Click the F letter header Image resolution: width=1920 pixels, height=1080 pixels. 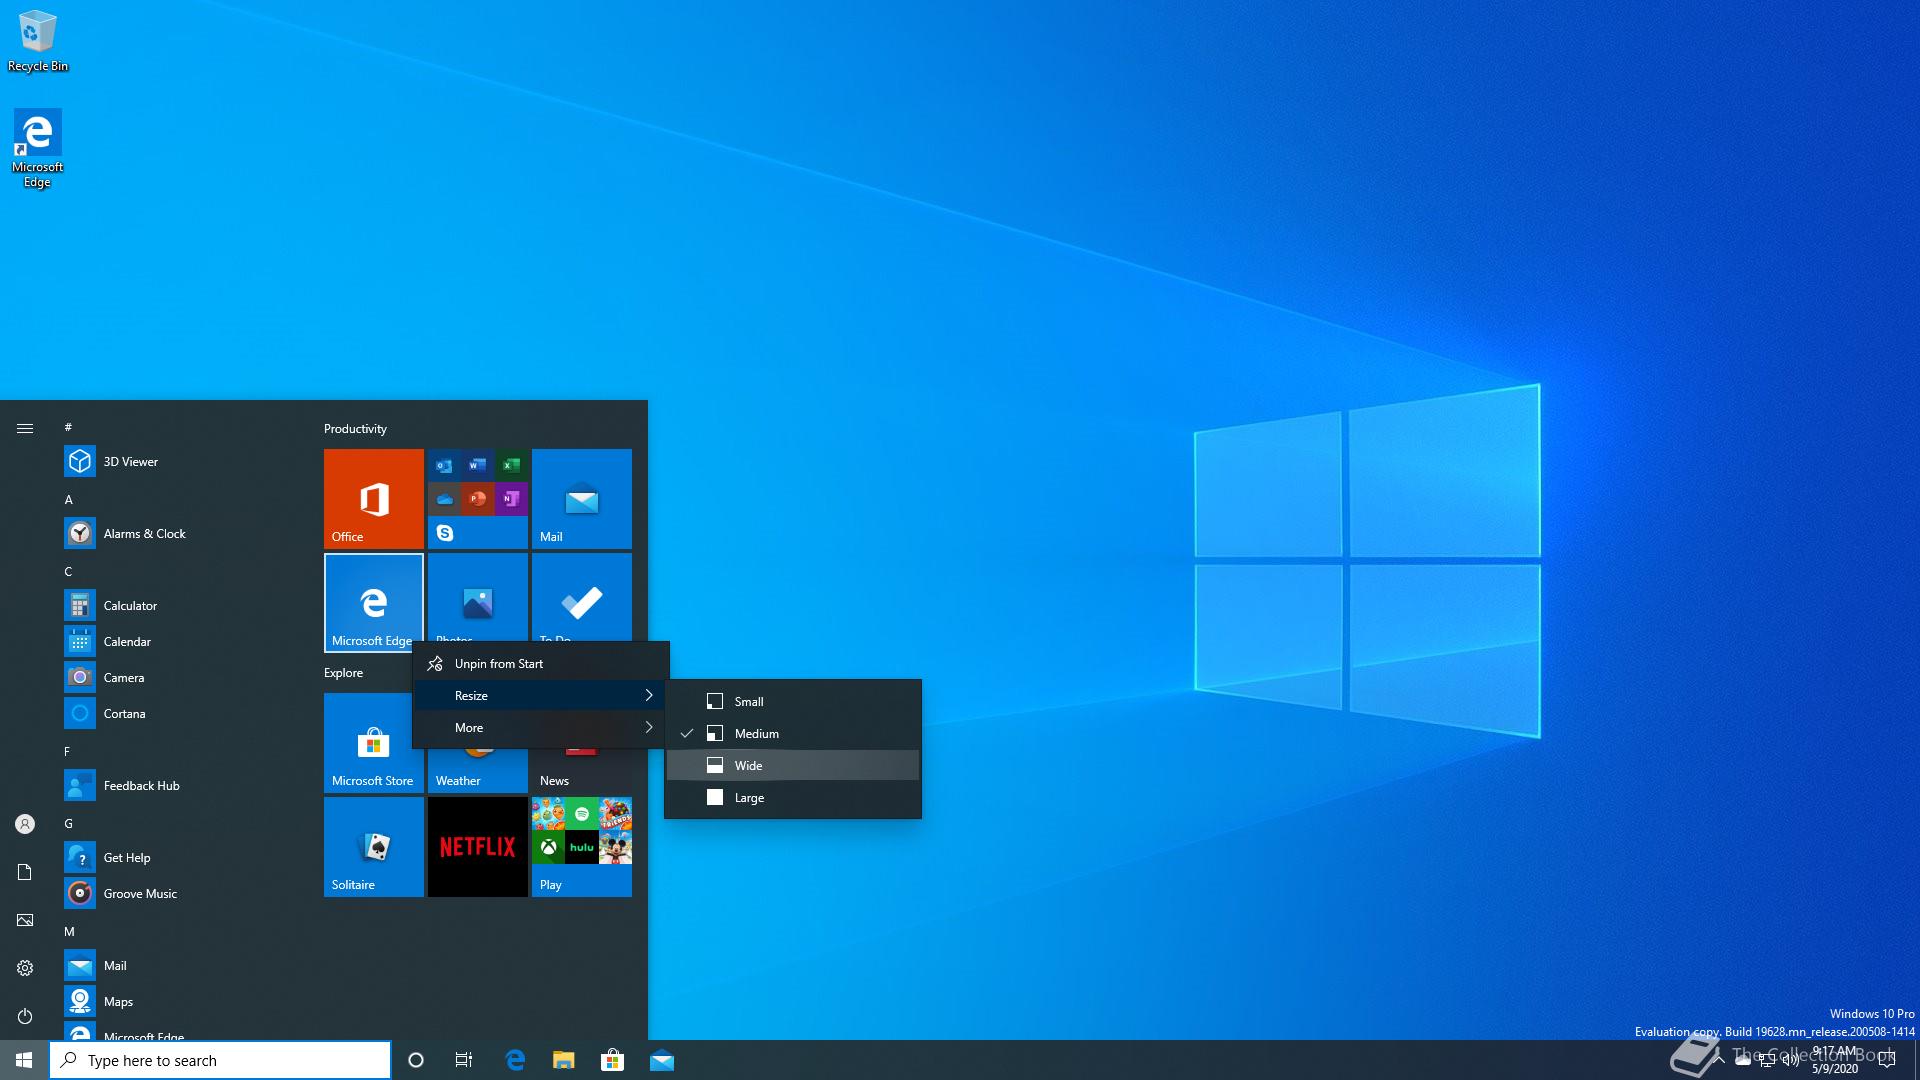pos(67,751)
